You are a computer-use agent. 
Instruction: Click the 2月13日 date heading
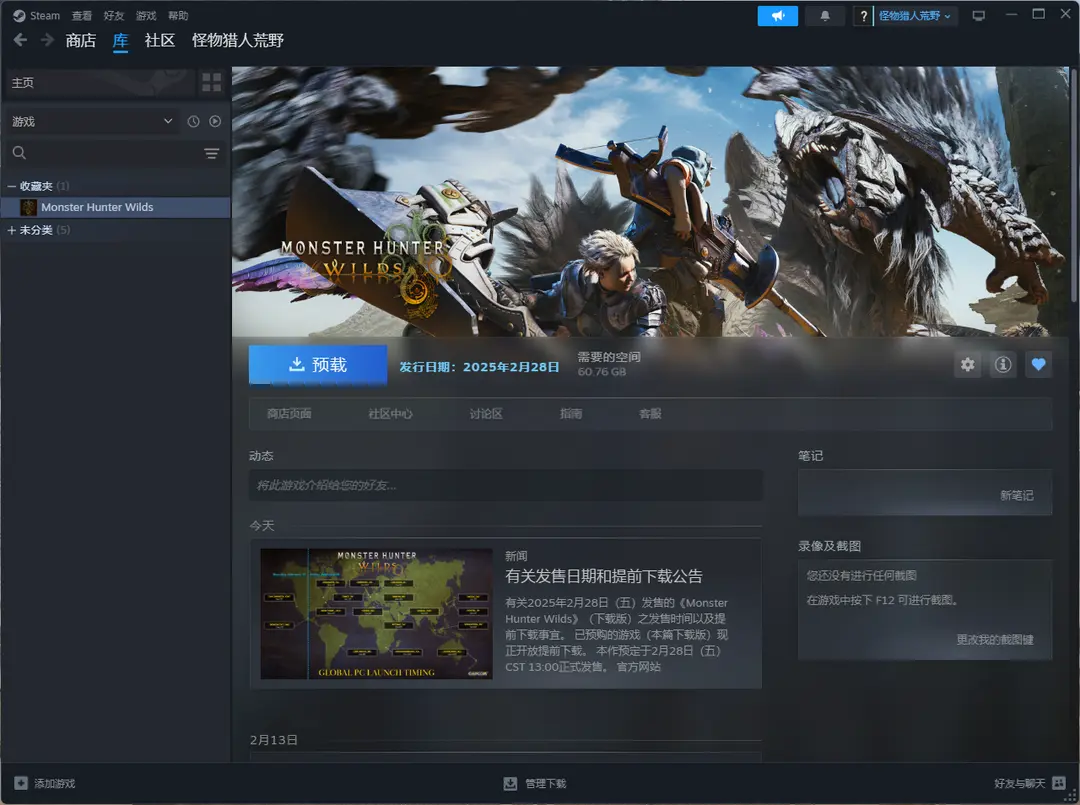(273, 740)
